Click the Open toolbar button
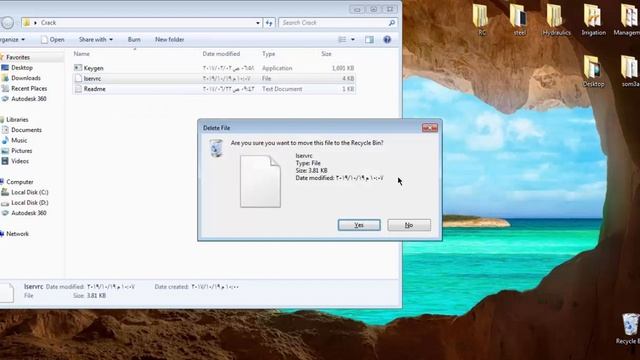The width and height of the screenshot is (640, 360). pyautogui.click(x=53, y=40)
